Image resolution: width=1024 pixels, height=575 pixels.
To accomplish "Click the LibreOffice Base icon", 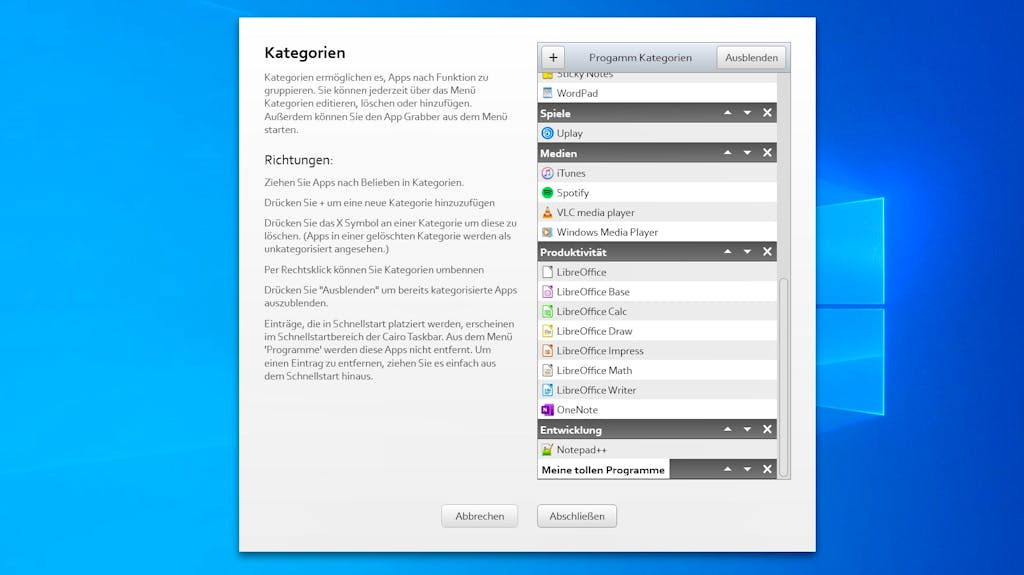I will click(x=547, y=291).
